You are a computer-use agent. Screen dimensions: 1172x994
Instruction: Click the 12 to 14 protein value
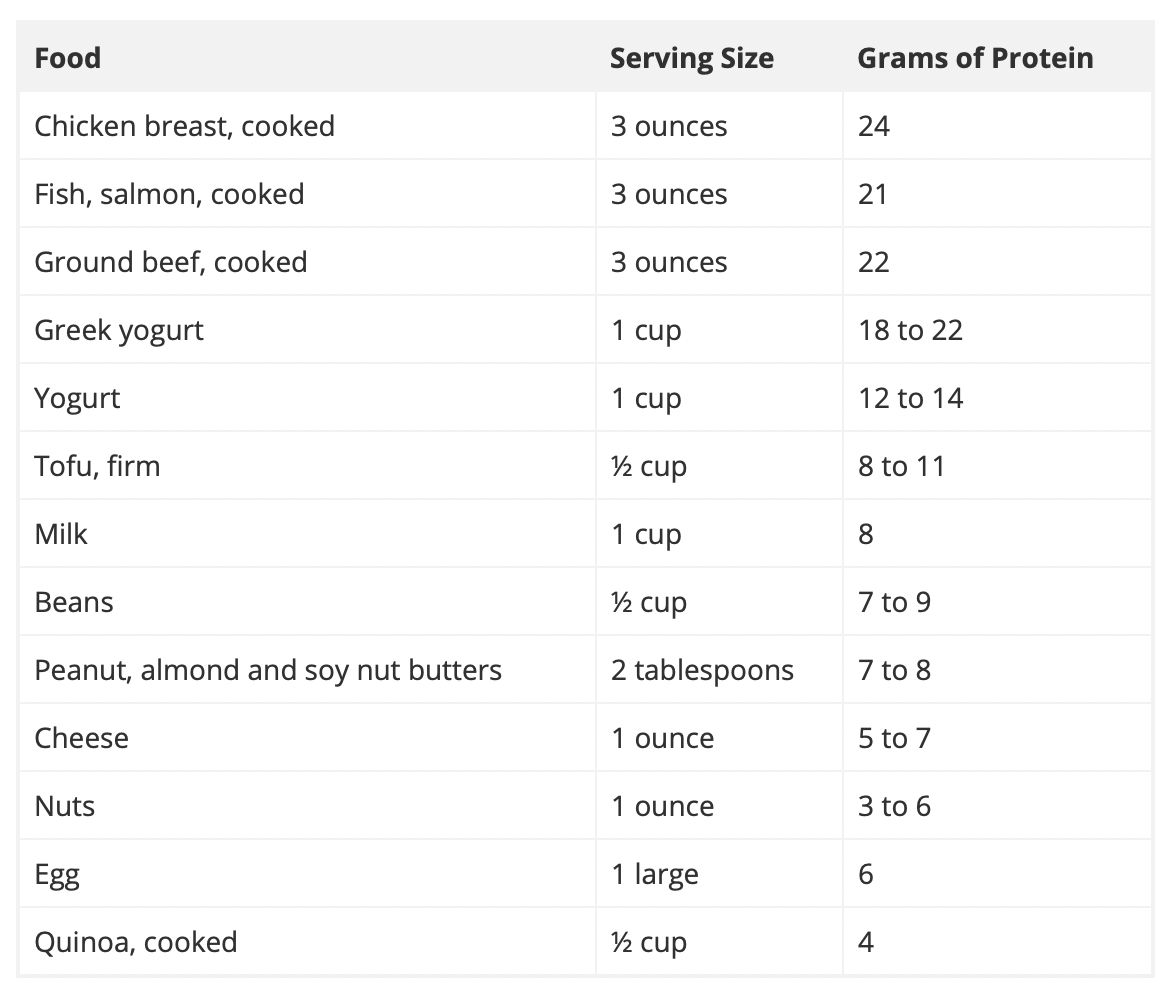click(910, 398)
